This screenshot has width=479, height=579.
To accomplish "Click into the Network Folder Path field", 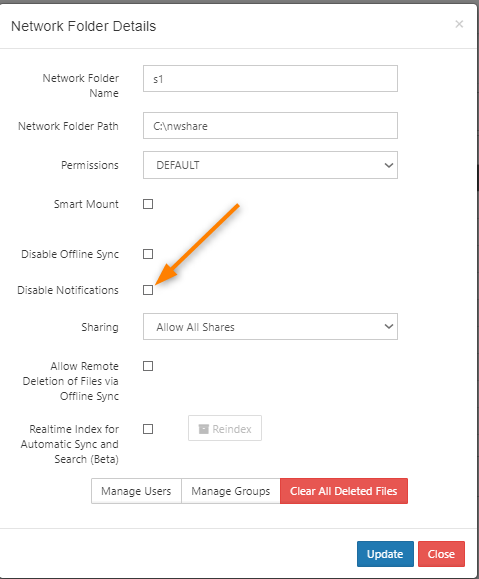I will coord(270,126).
